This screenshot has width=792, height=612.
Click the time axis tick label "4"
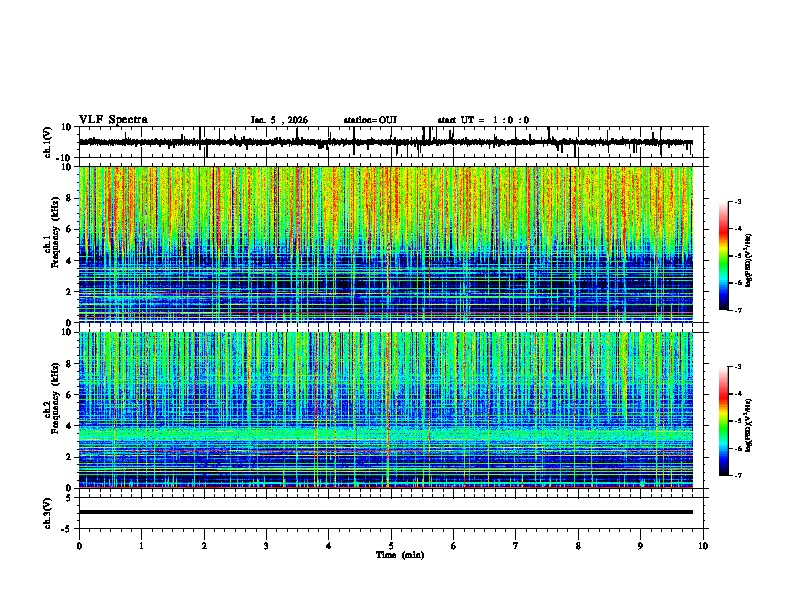tap(328, 546)
